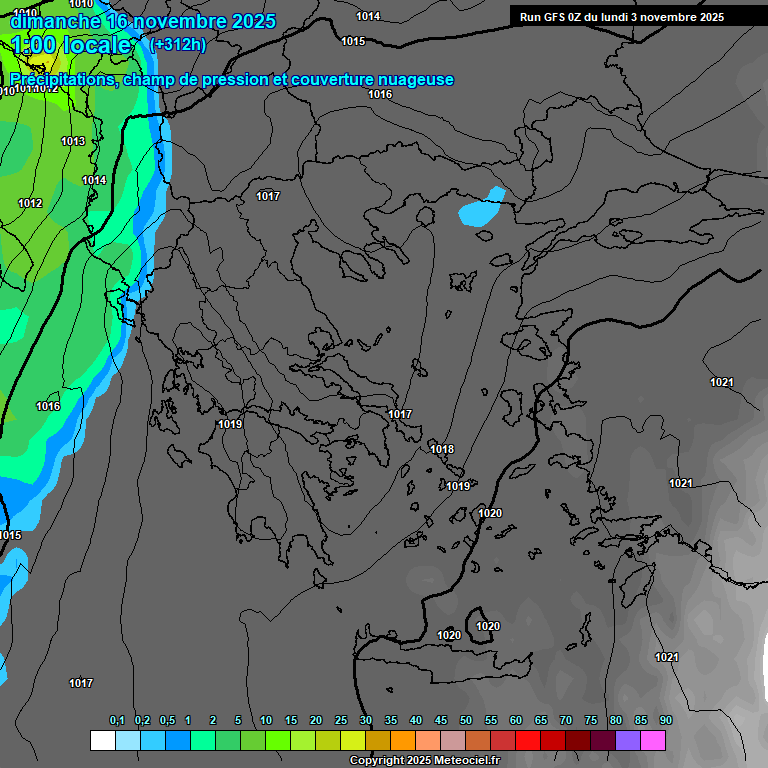Select the magenta 90 legend swatch

[x=653, y=740]
